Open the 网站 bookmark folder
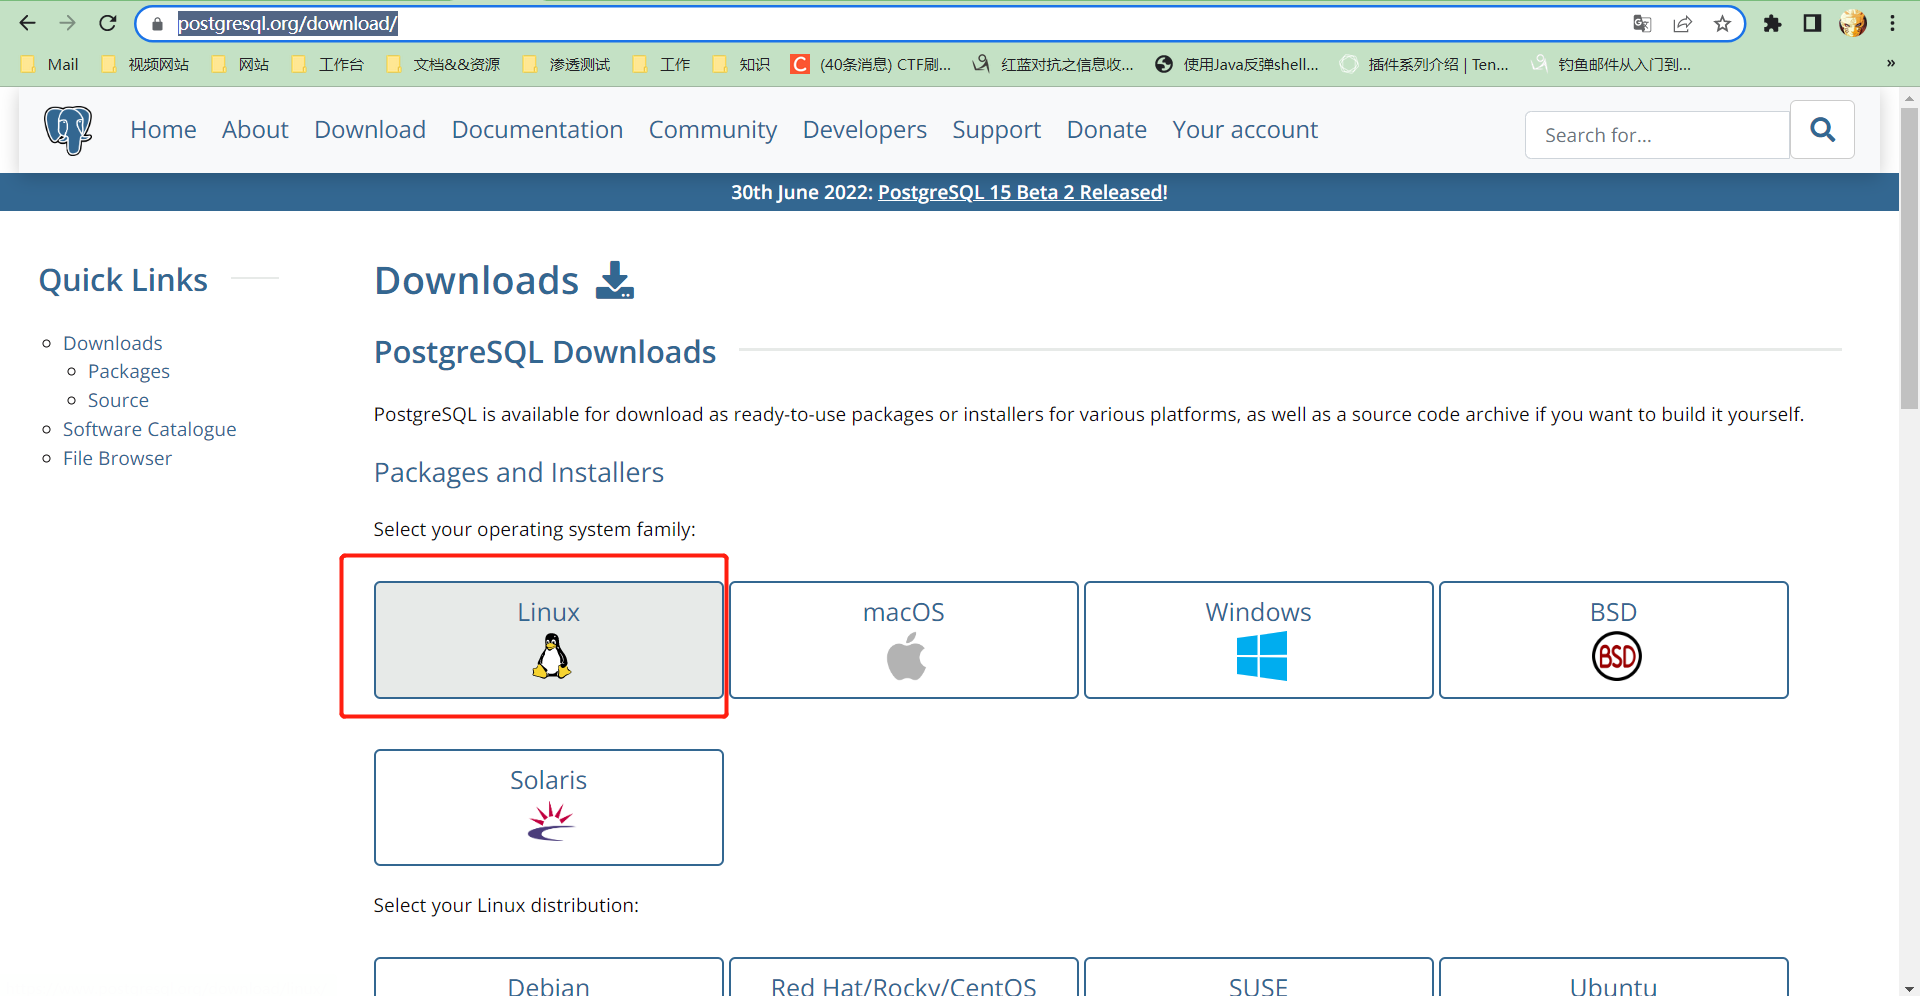 coord(240,64)
